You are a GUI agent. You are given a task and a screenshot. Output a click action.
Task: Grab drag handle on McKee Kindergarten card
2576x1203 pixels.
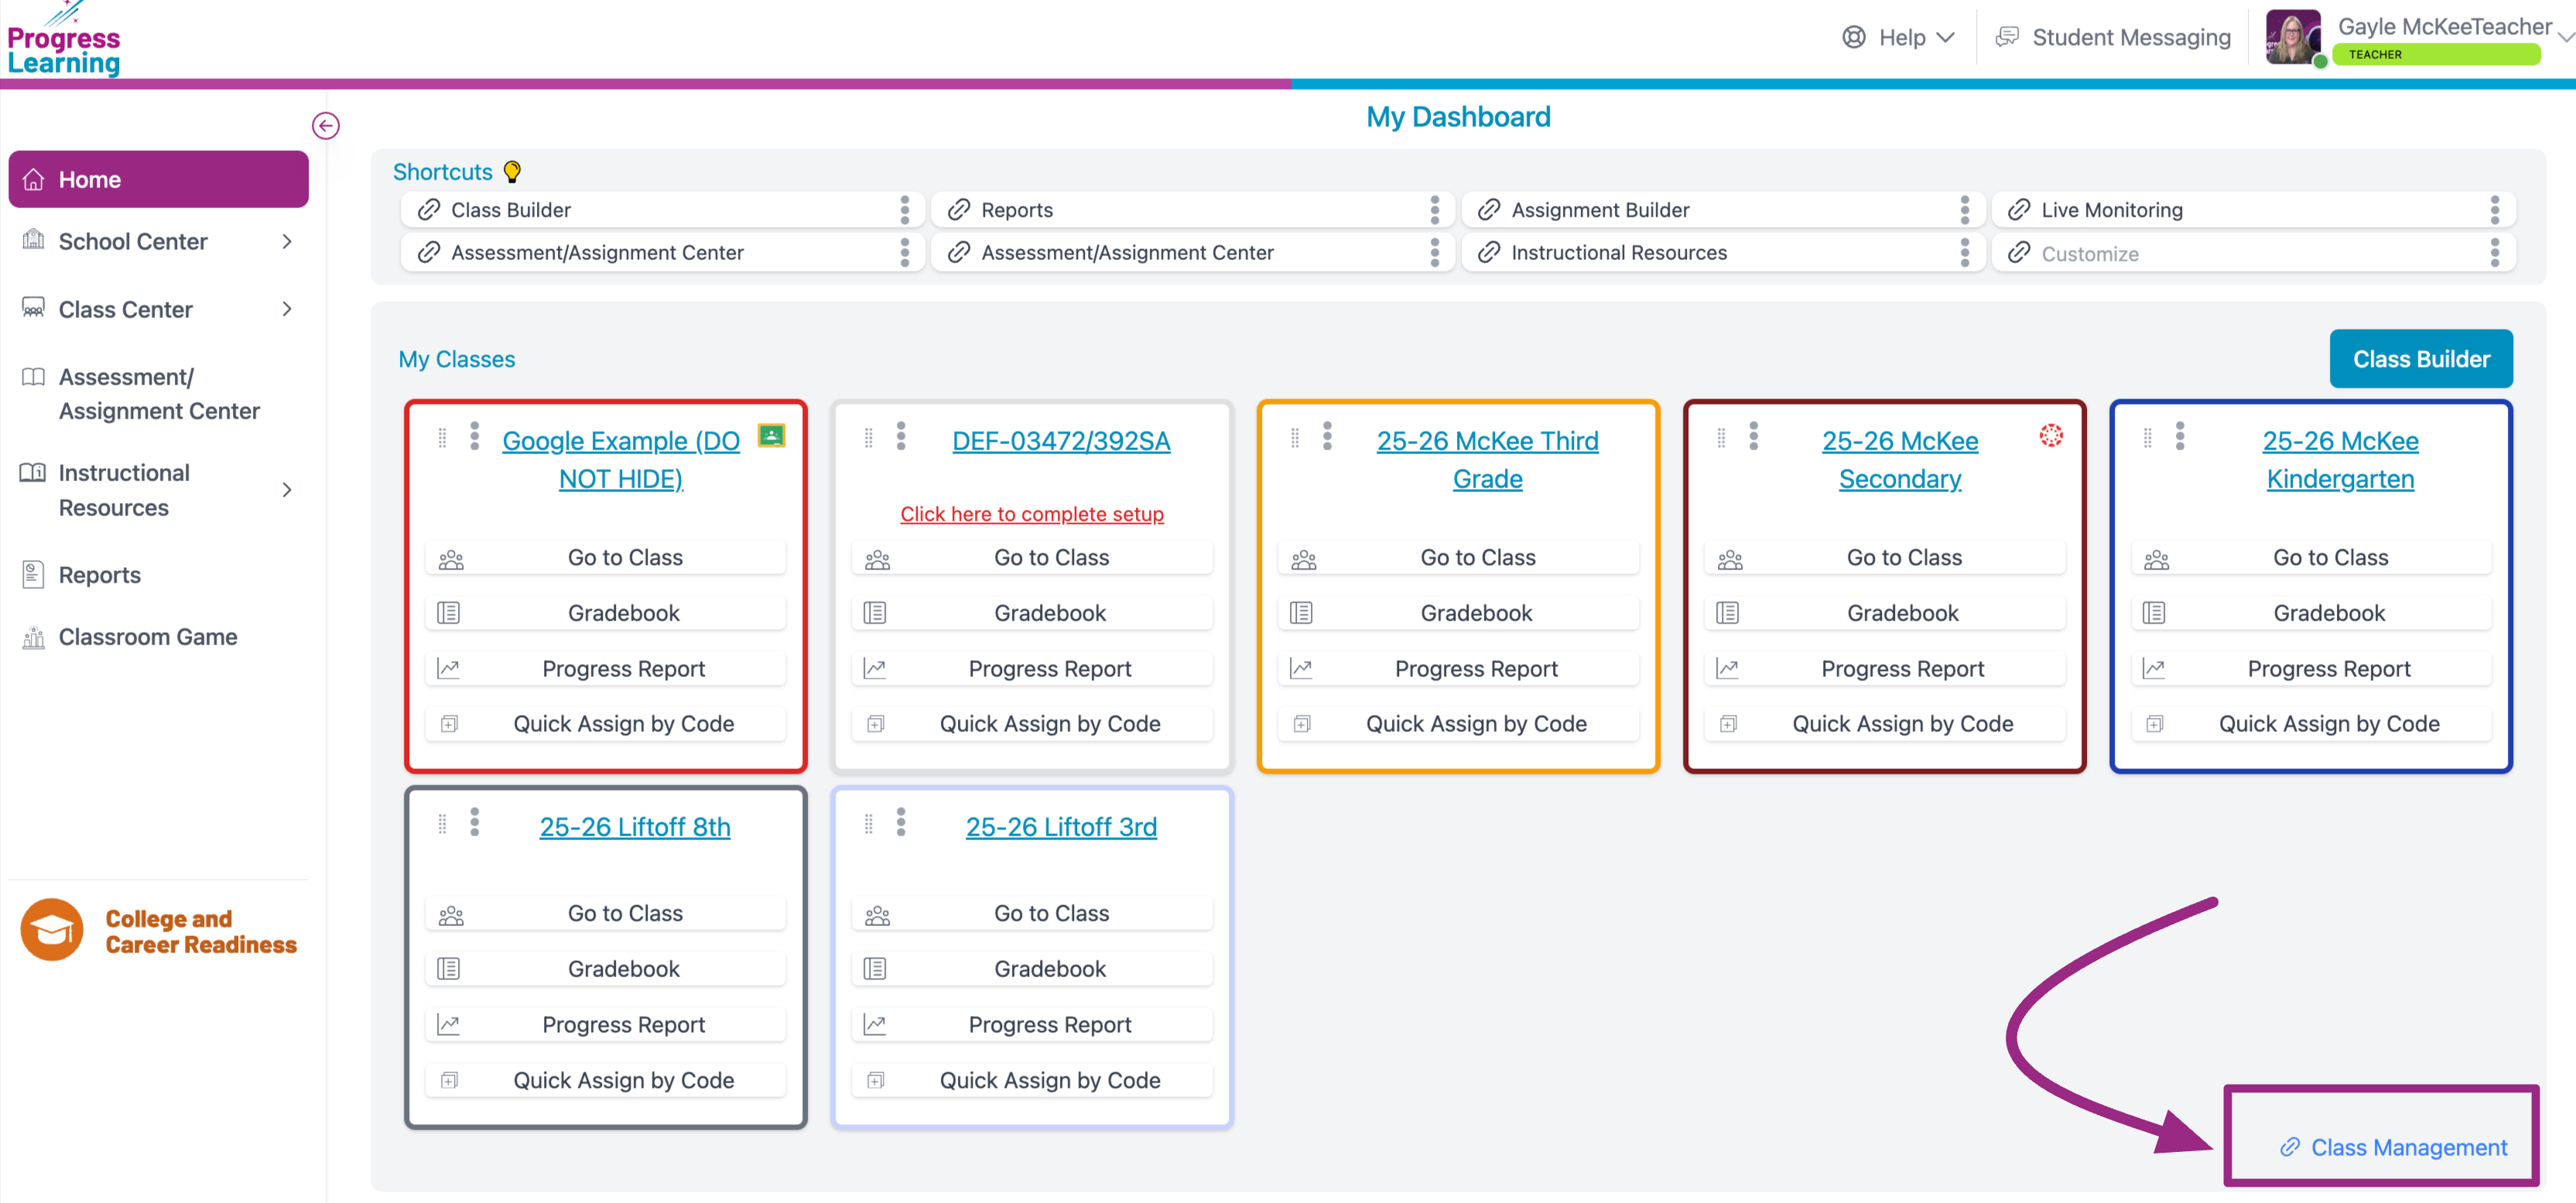pos(2147,437)
